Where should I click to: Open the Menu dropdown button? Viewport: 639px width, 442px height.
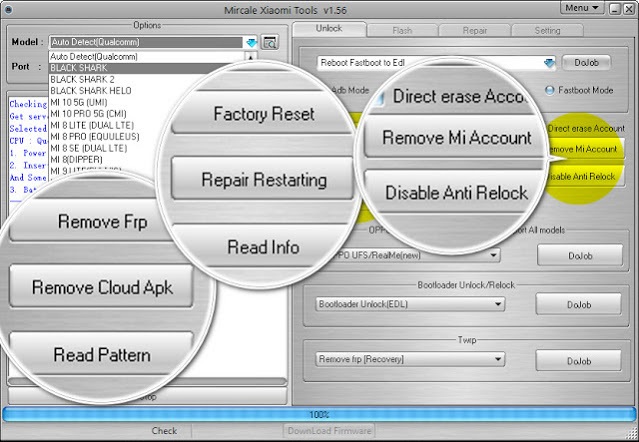(x=582, y=8)
